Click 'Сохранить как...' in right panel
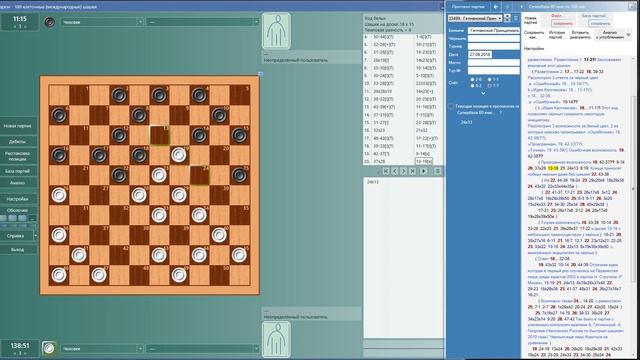Viewport: 640px width, 360px height. [x=534, y=35]
